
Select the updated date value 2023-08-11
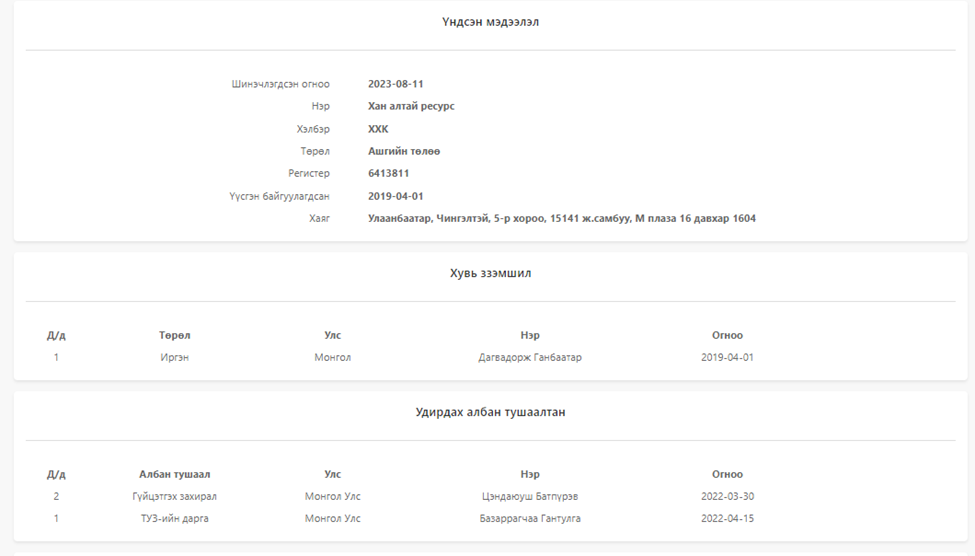tap(395, 84)
